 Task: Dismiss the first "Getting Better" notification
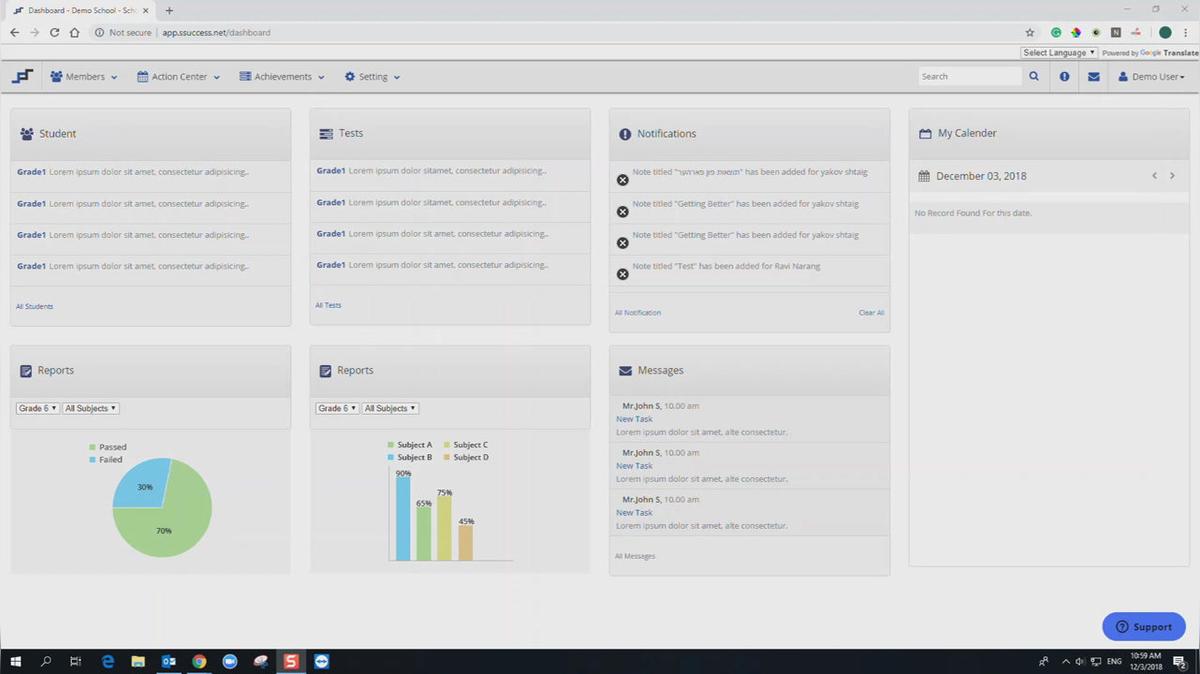tap(622, 211)
